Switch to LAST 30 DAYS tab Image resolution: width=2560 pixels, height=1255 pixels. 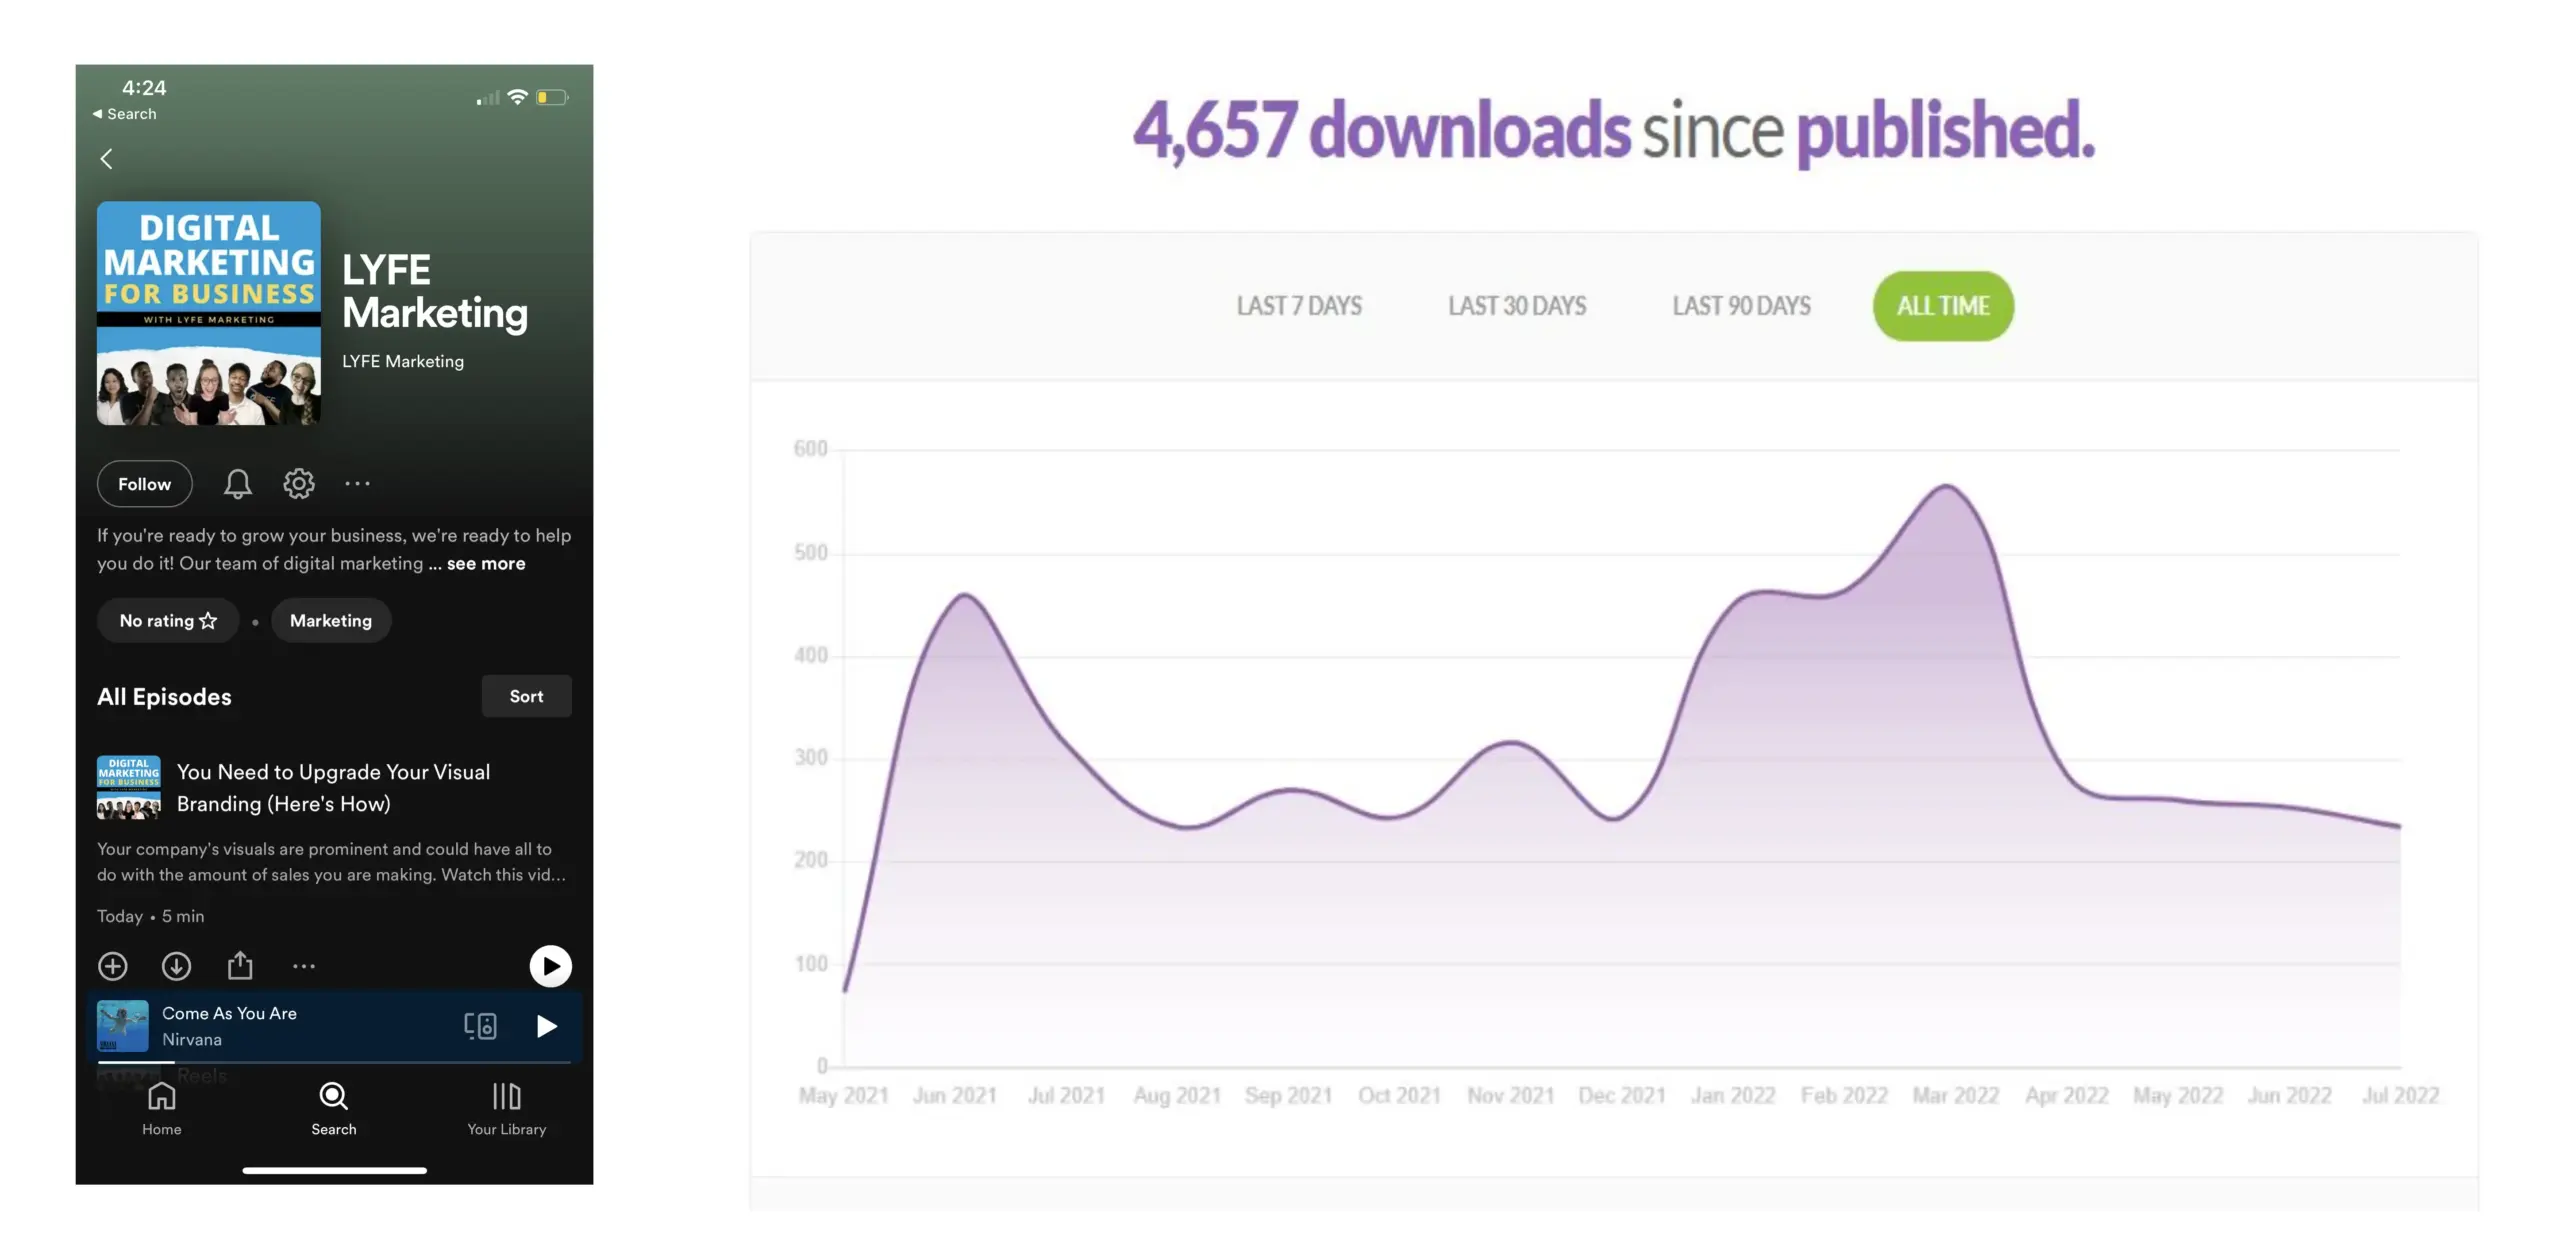1516,306
